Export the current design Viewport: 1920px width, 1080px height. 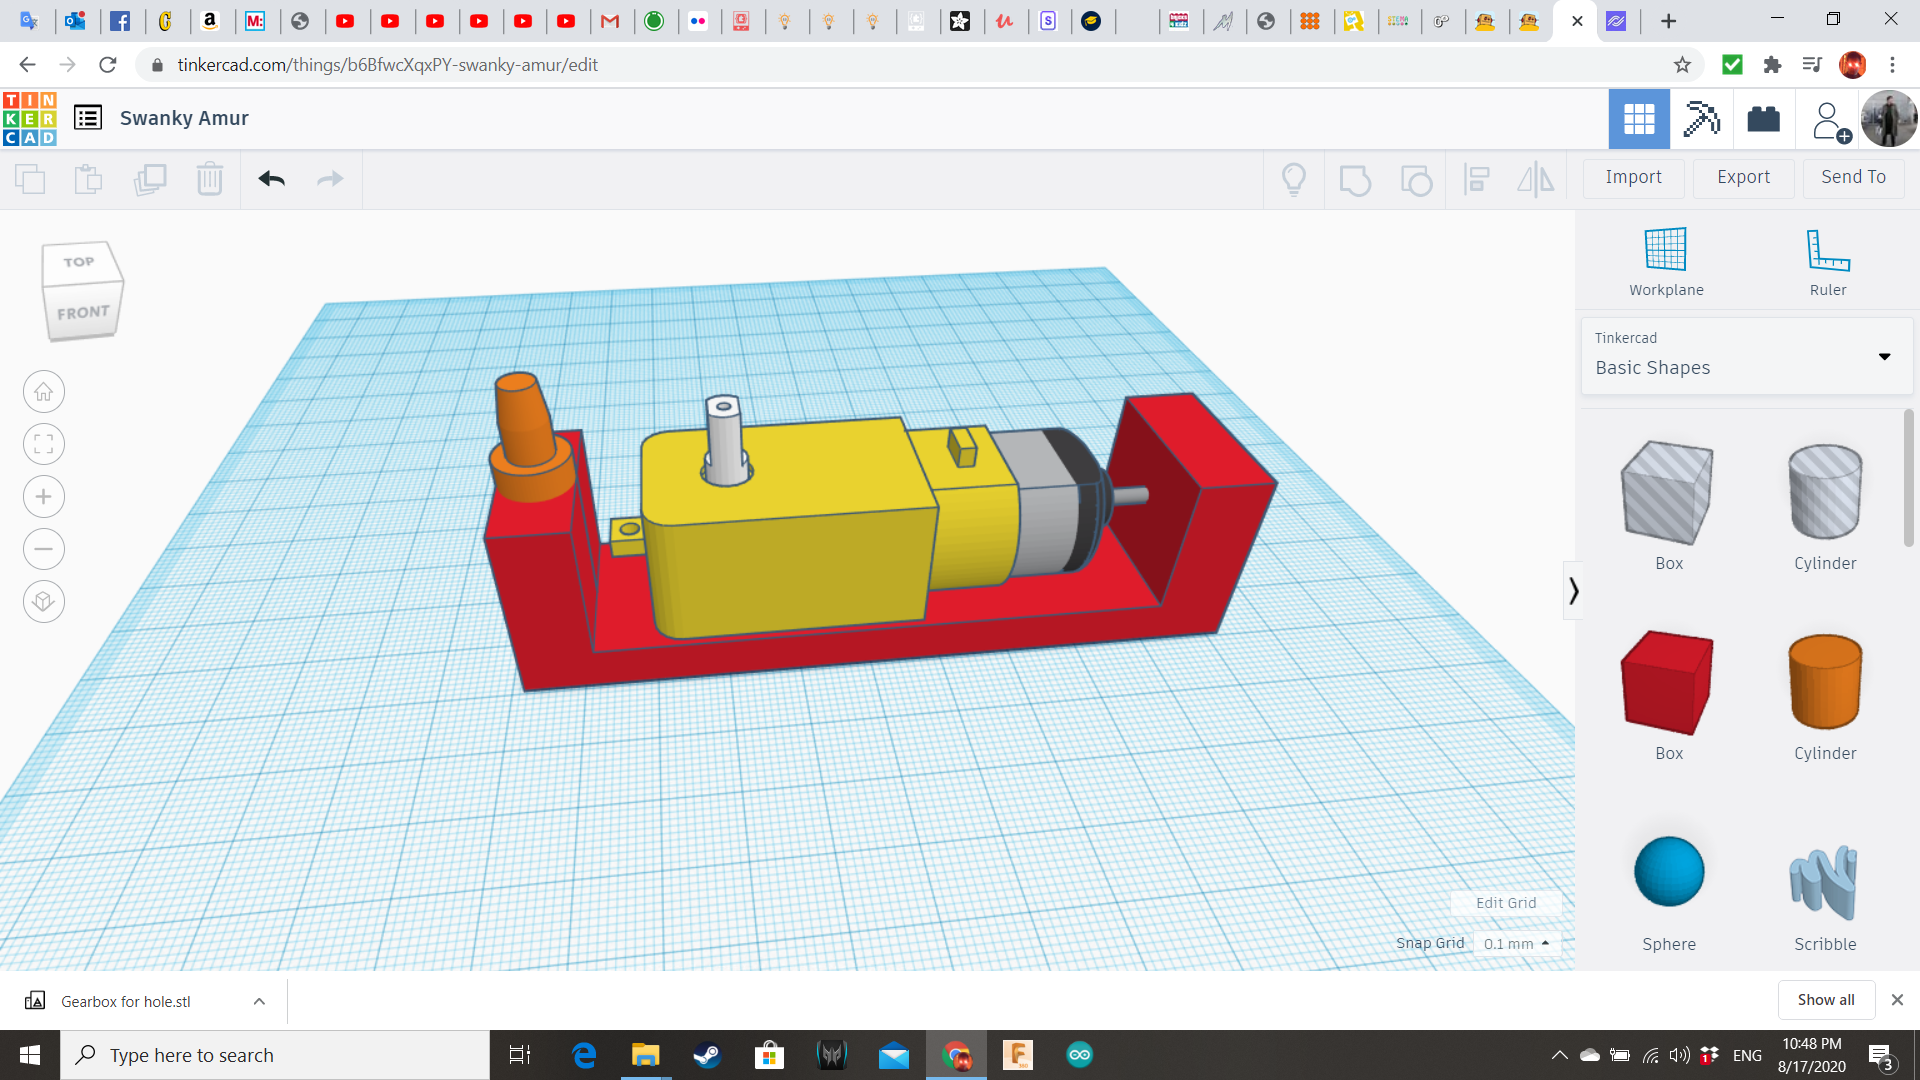pyautogui.click(x=1742, y=177)
